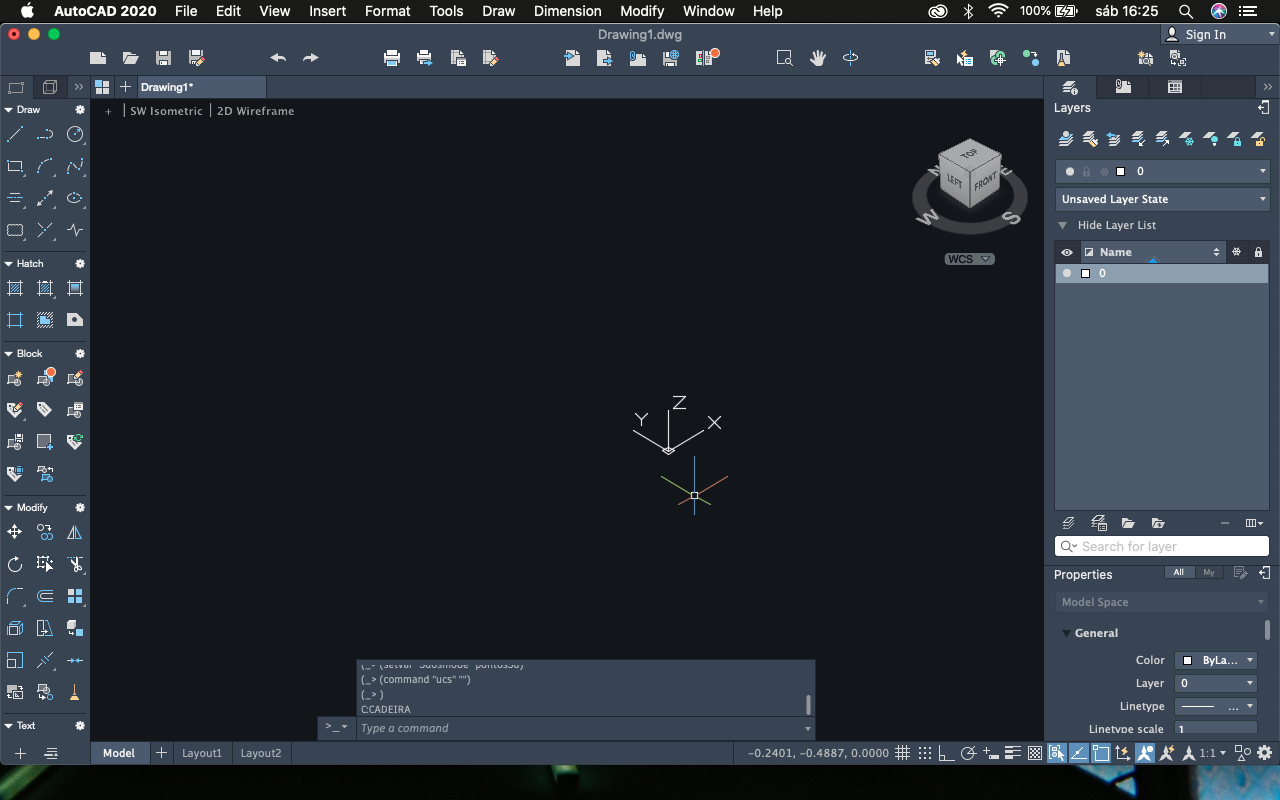The image size is (1280, 800).
Task: Open macOS Spotlight search icon
Action: (x=1185, y=11)
